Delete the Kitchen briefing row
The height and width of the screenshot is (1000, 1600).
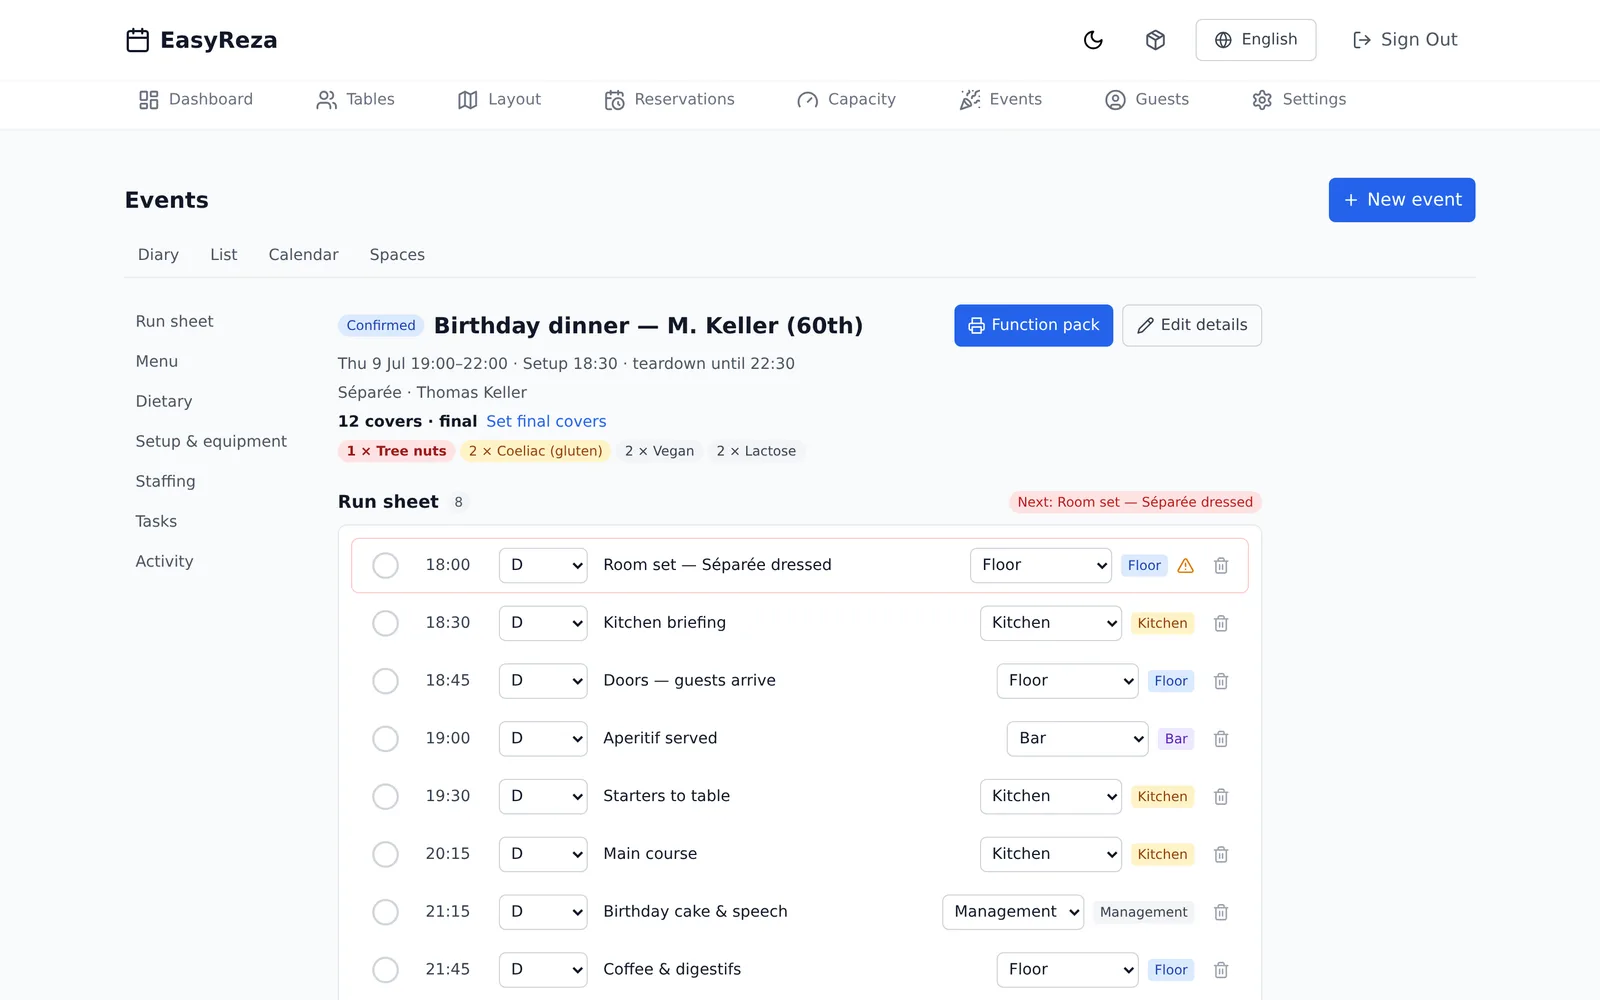(x=1221, y=624)
